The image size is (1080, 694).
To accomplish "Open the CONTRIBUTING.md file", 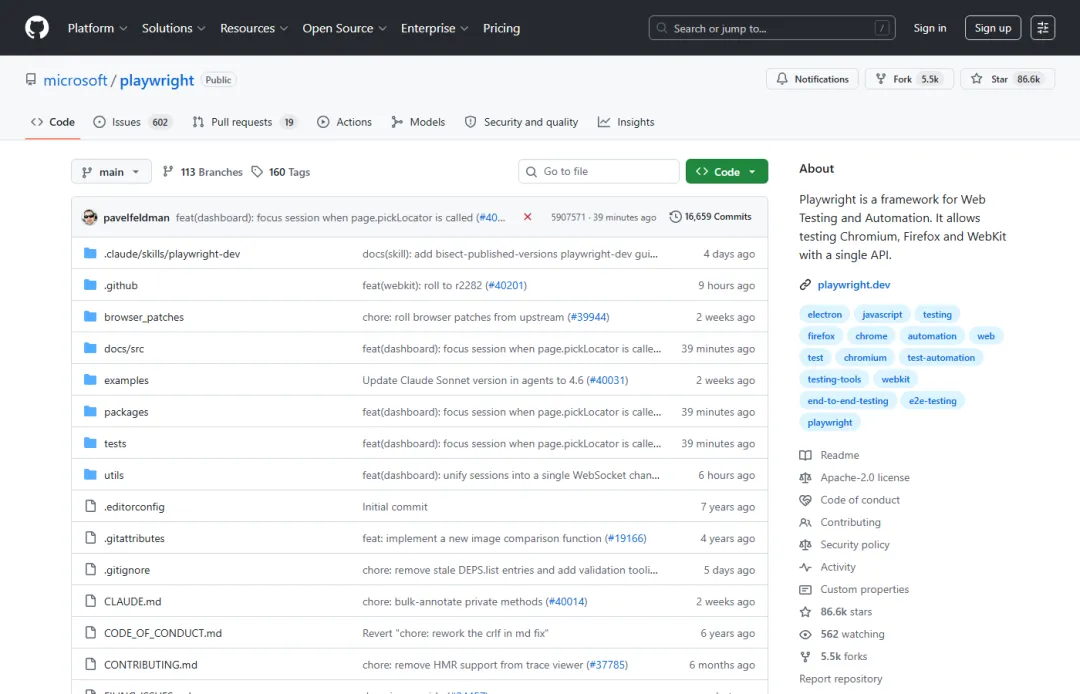I will [x=151, y=666].
